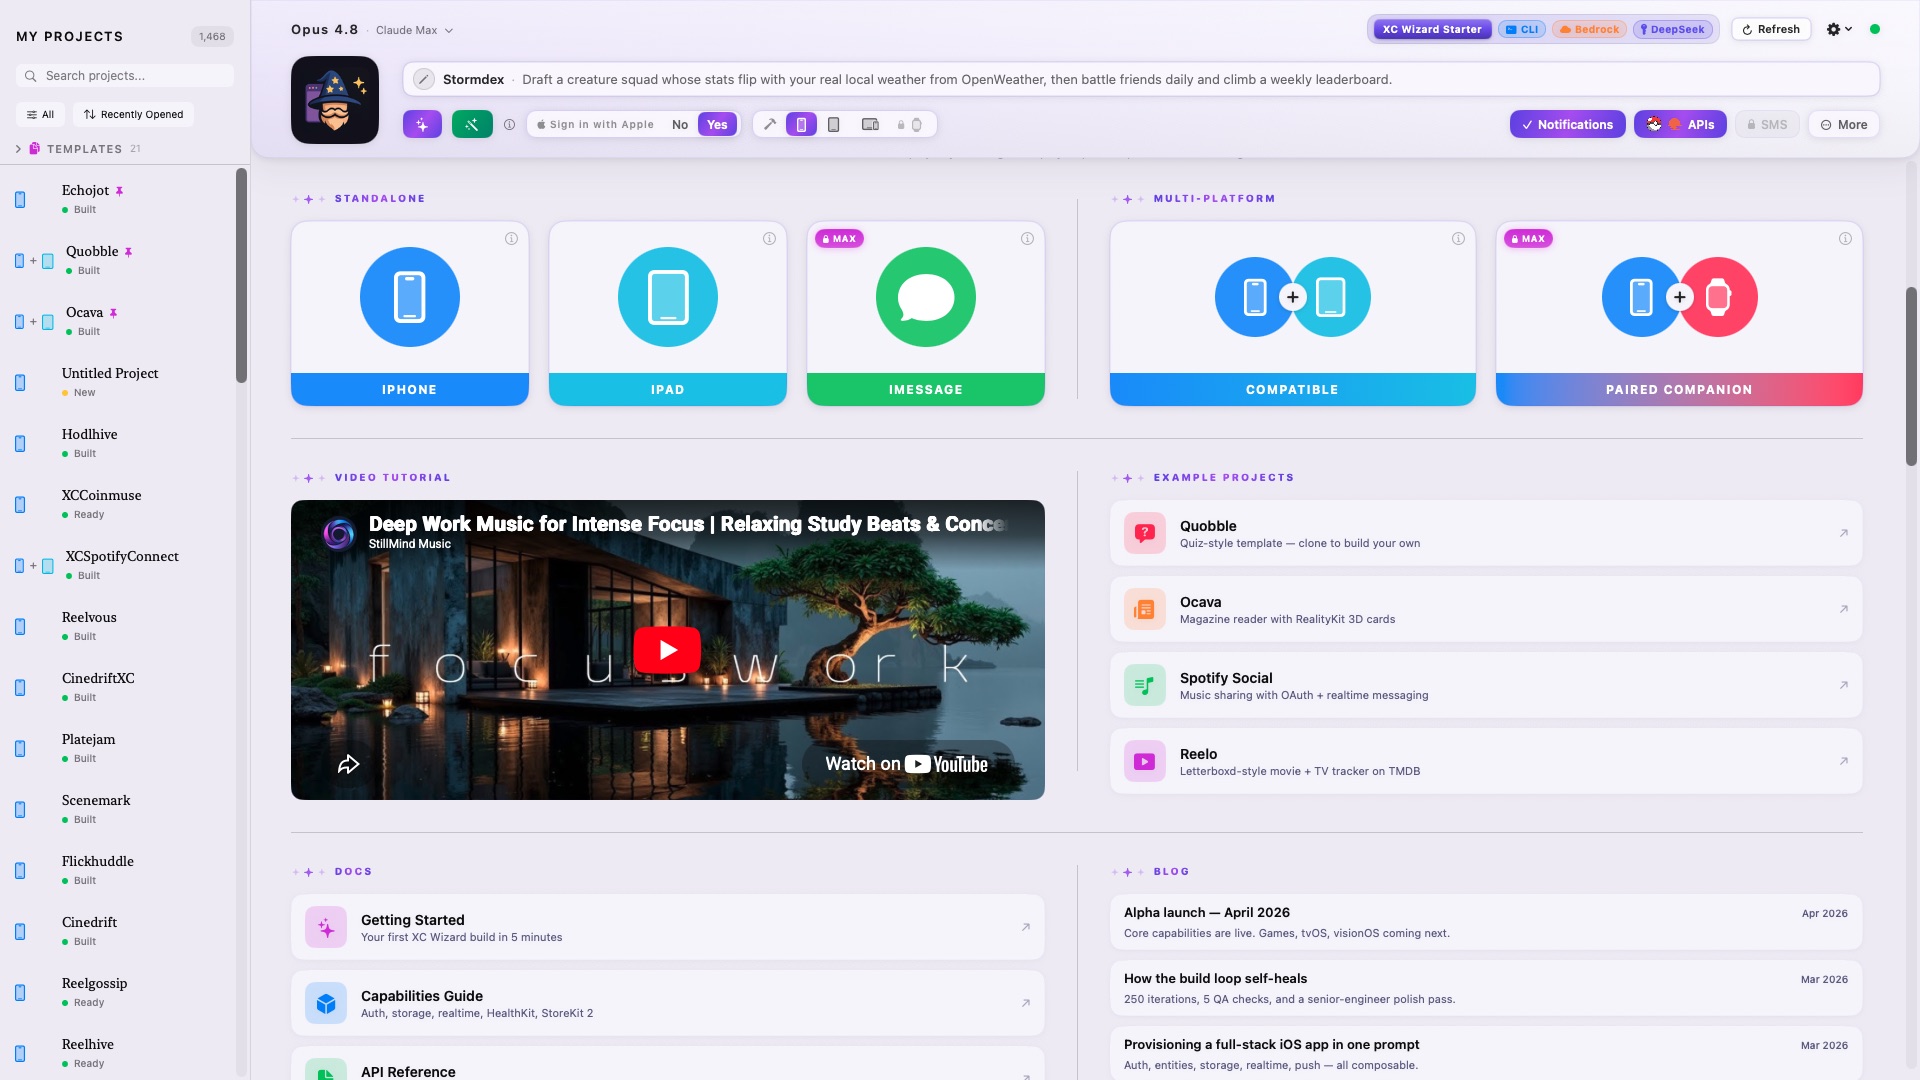The image size is (1920, 1080).
Task: Open the More options menu
Action: coord(1844,124)
